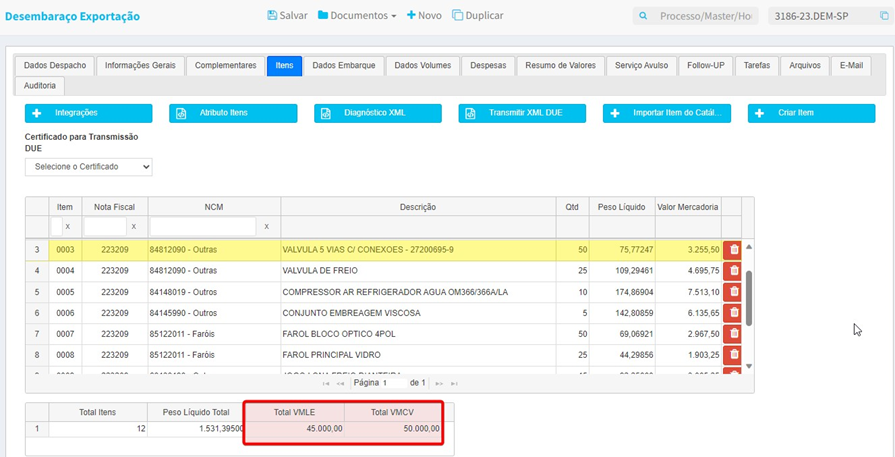Go to last page of grid
The width and height of the screenshot is (895, 457).
(454, 383)
